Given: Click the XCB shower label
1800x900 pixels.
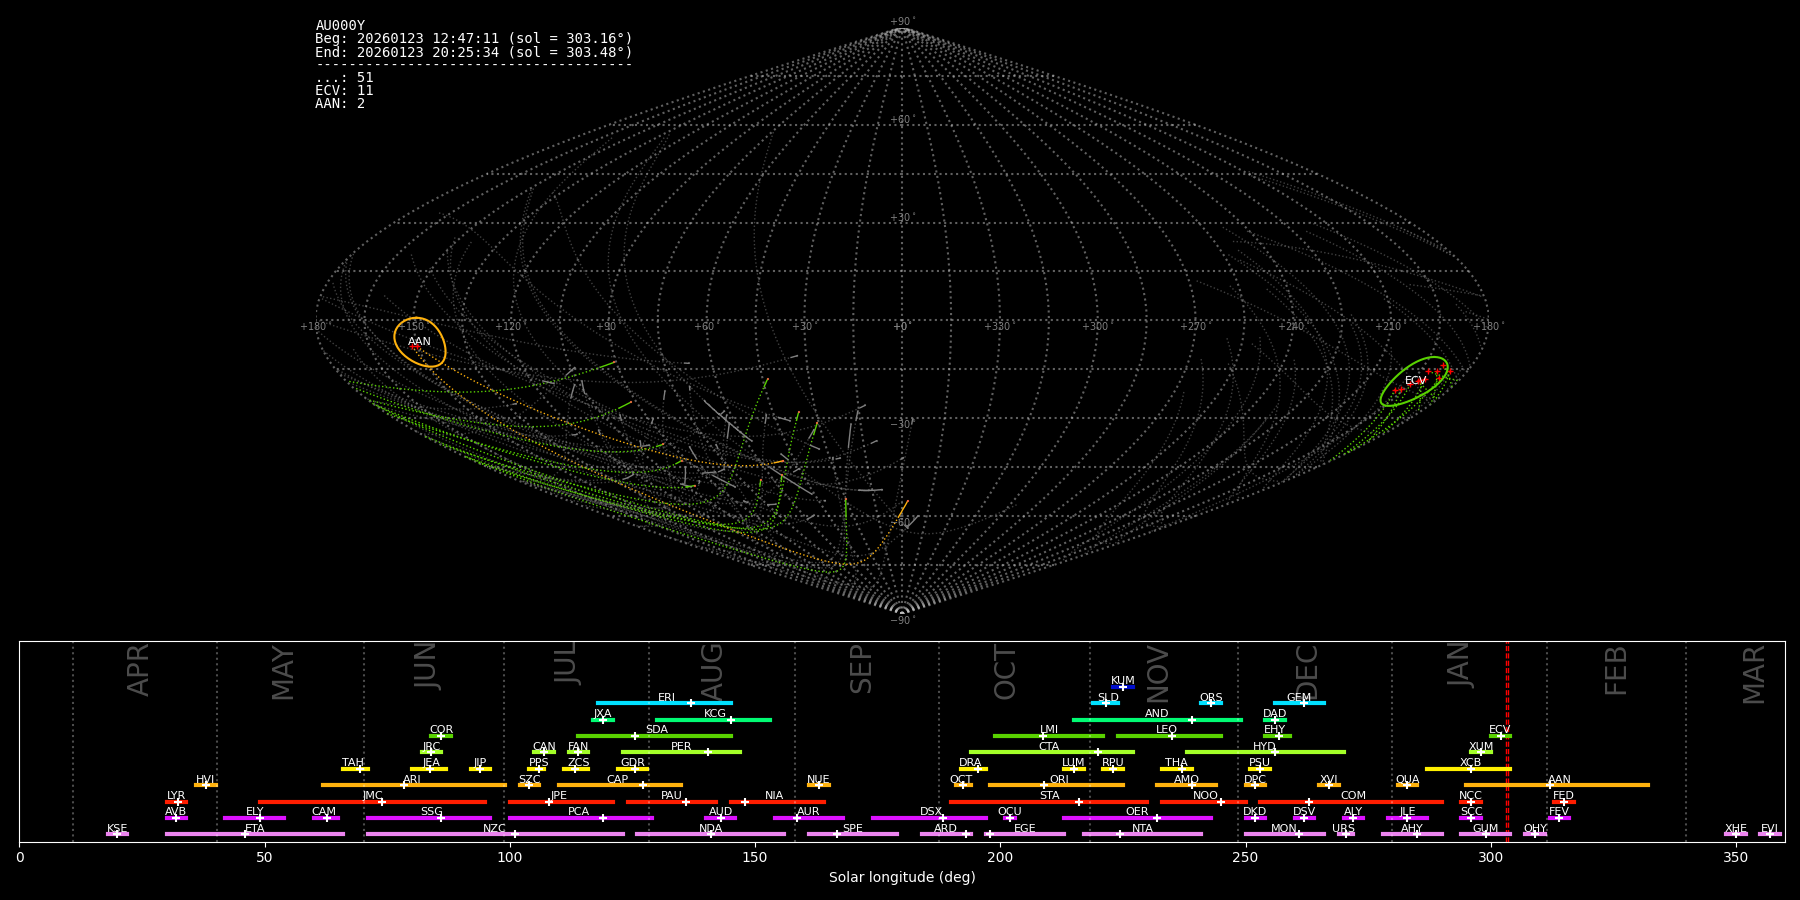Looking at the screenshot, I should 1470,763.
